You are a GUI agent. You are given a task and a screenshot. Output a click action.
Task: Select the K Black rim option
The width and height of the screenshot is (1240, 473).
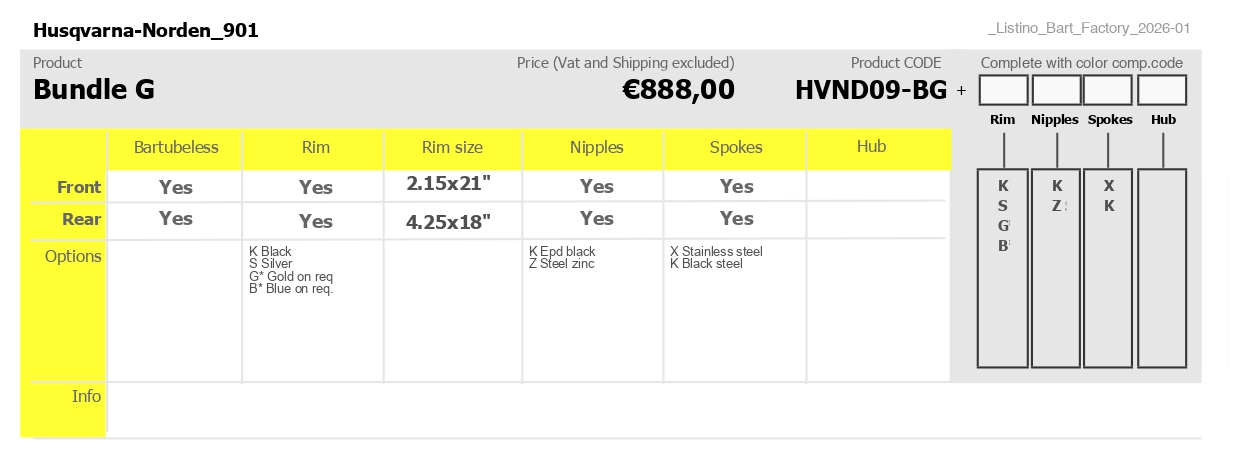[270, 252]
